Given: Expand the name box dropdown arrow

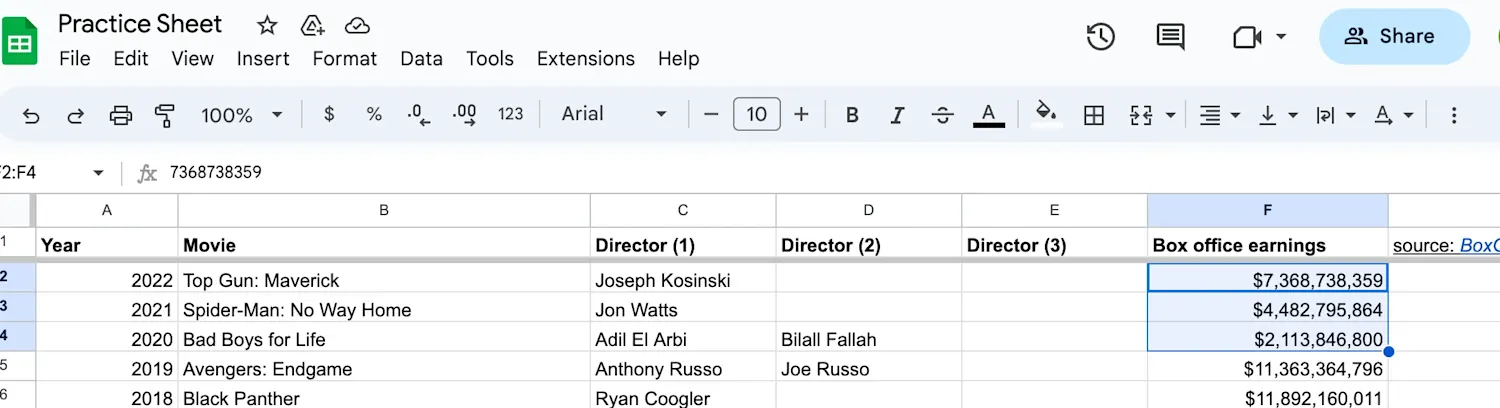Looking at the screenshot, I should [x=98, y=173].
